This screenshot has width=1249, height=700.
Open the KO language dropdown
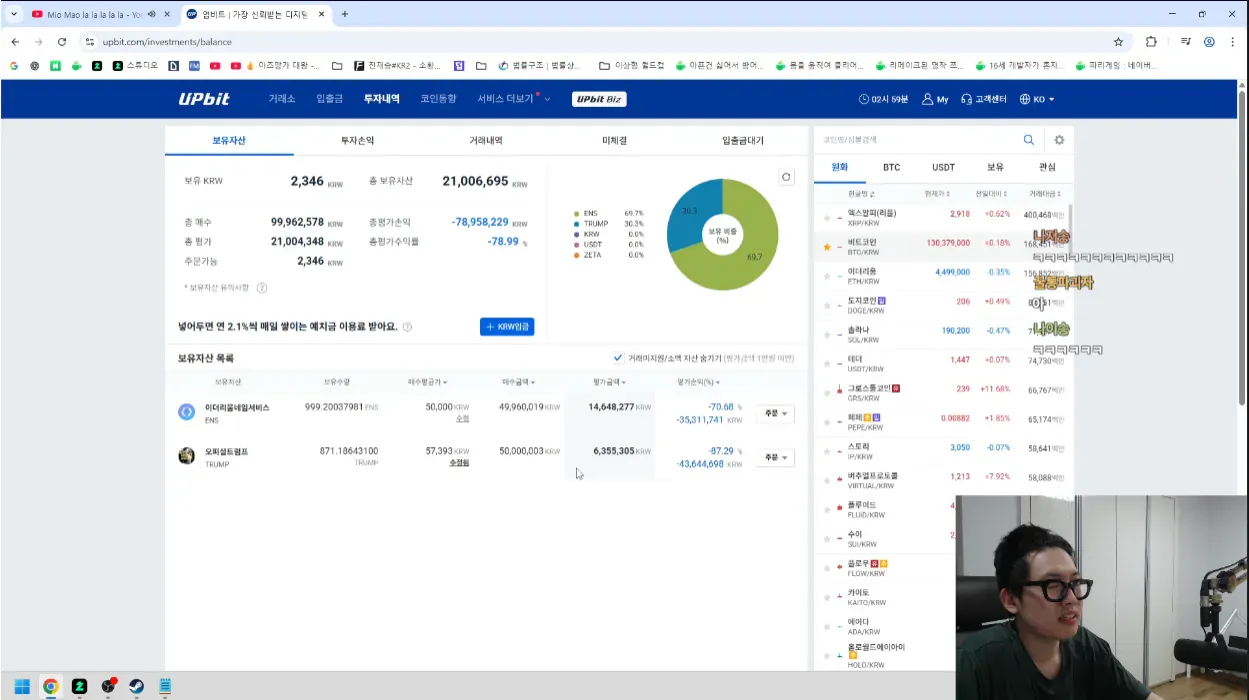point(1037,99)
